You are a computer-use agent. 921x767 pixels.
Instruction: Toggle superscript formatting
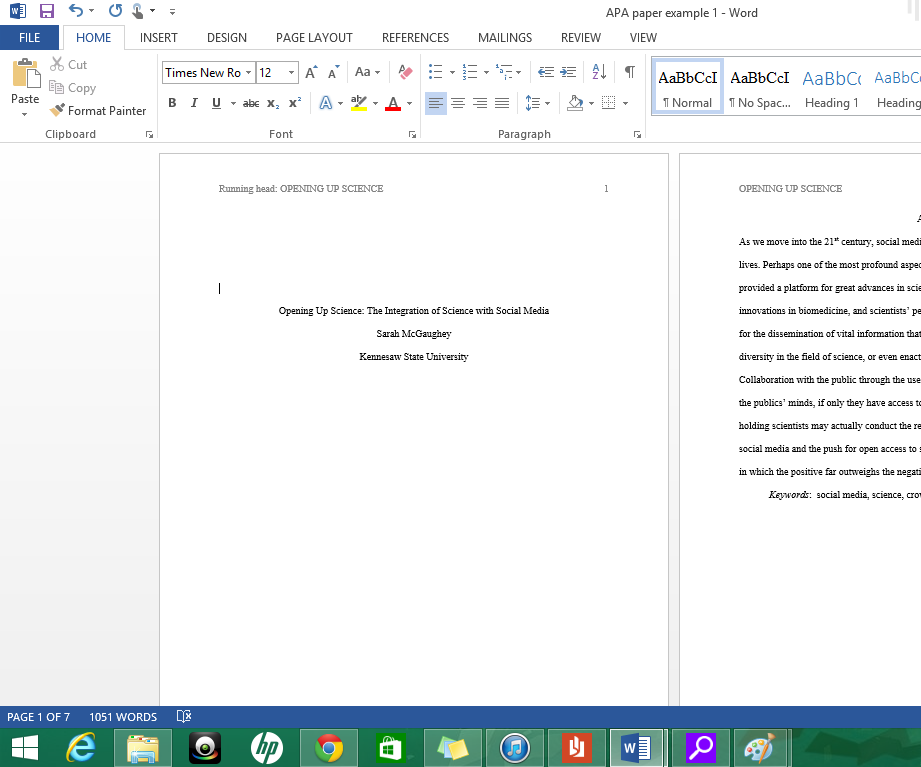pos(293,103)
